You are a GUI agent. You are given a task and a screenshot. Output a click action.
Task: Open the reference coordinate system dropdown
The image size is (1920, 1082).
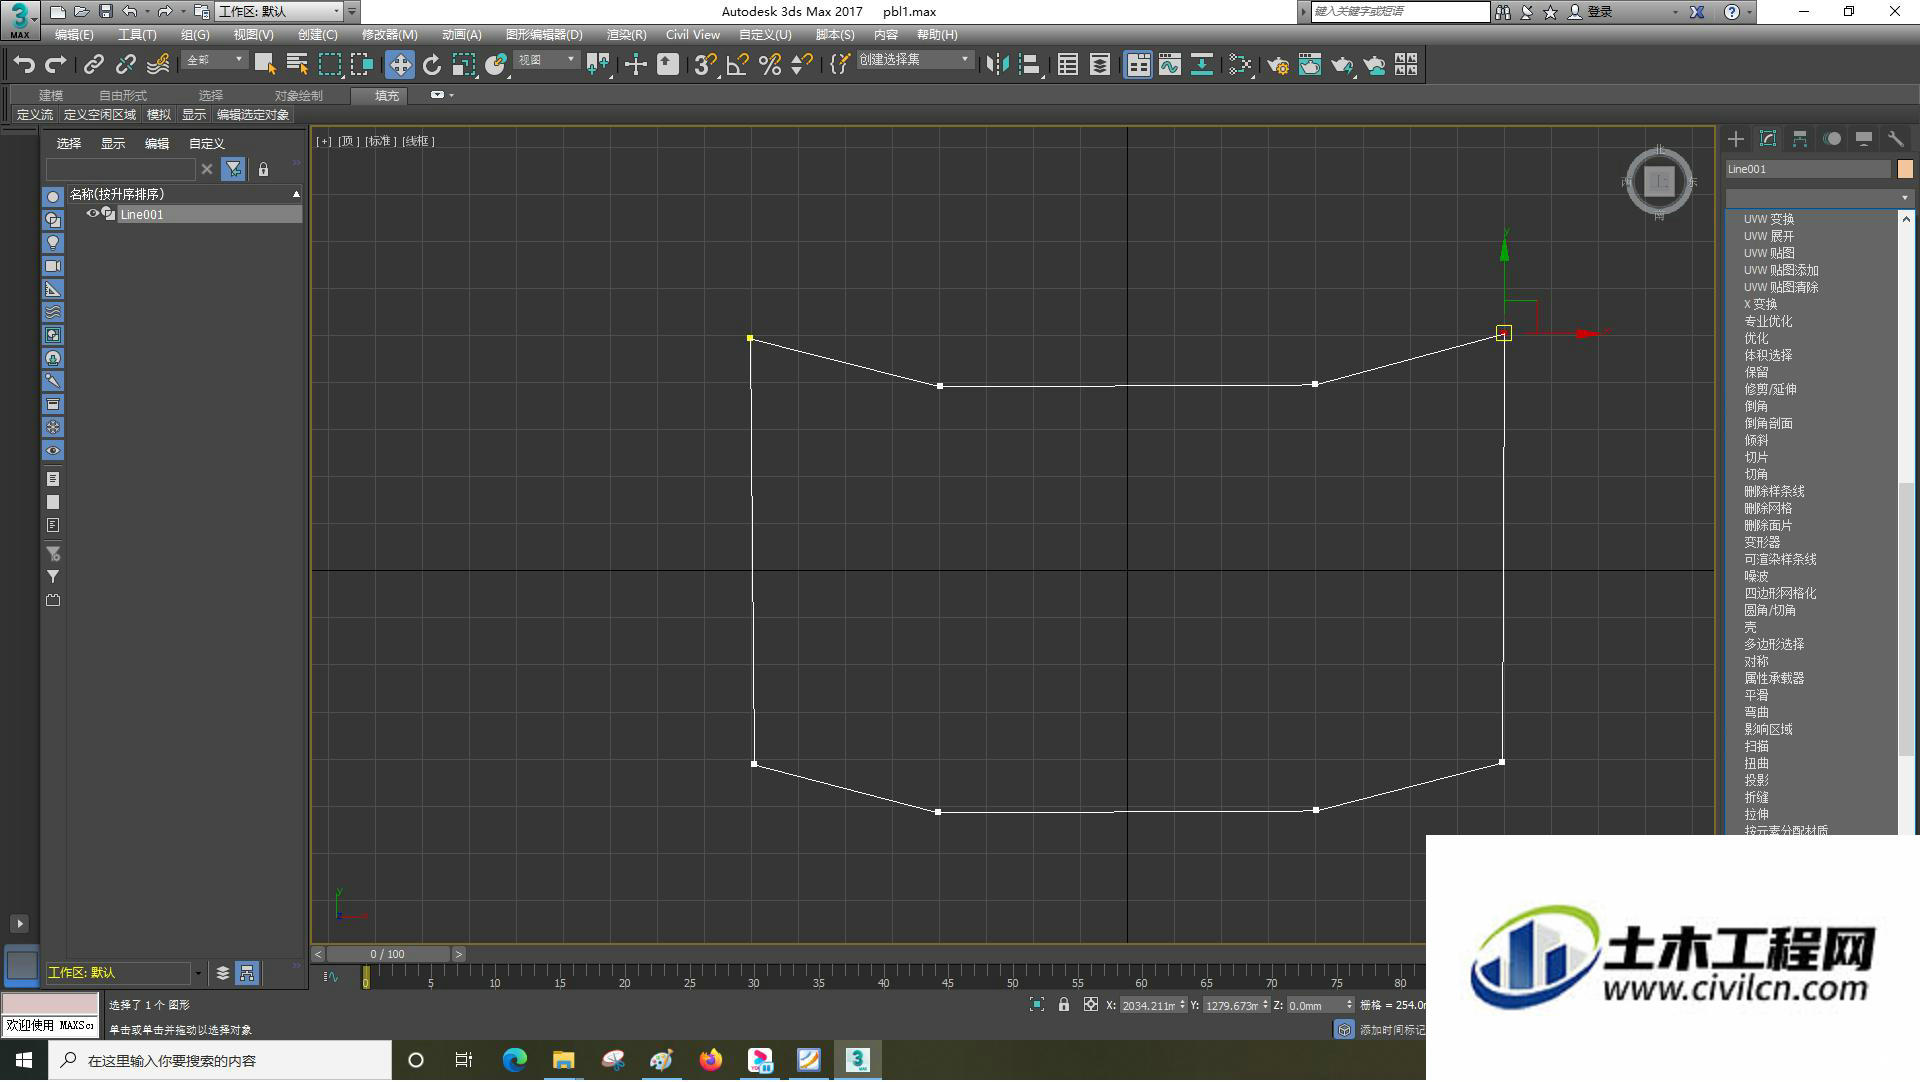546,61
